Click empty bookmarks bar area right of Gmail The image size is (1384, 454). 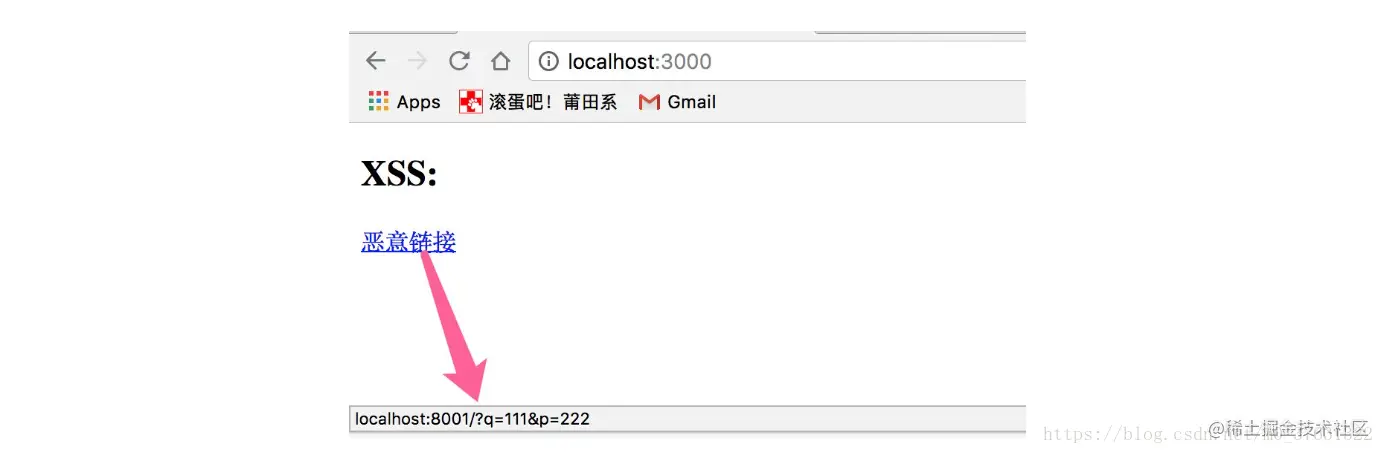pyautogui.click(x=870, y=102)
